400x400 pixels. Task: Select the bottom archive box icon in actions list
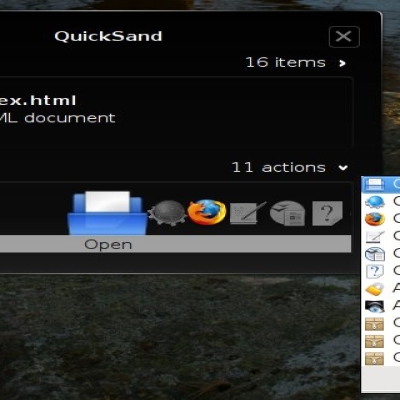[x=375, y=358]
